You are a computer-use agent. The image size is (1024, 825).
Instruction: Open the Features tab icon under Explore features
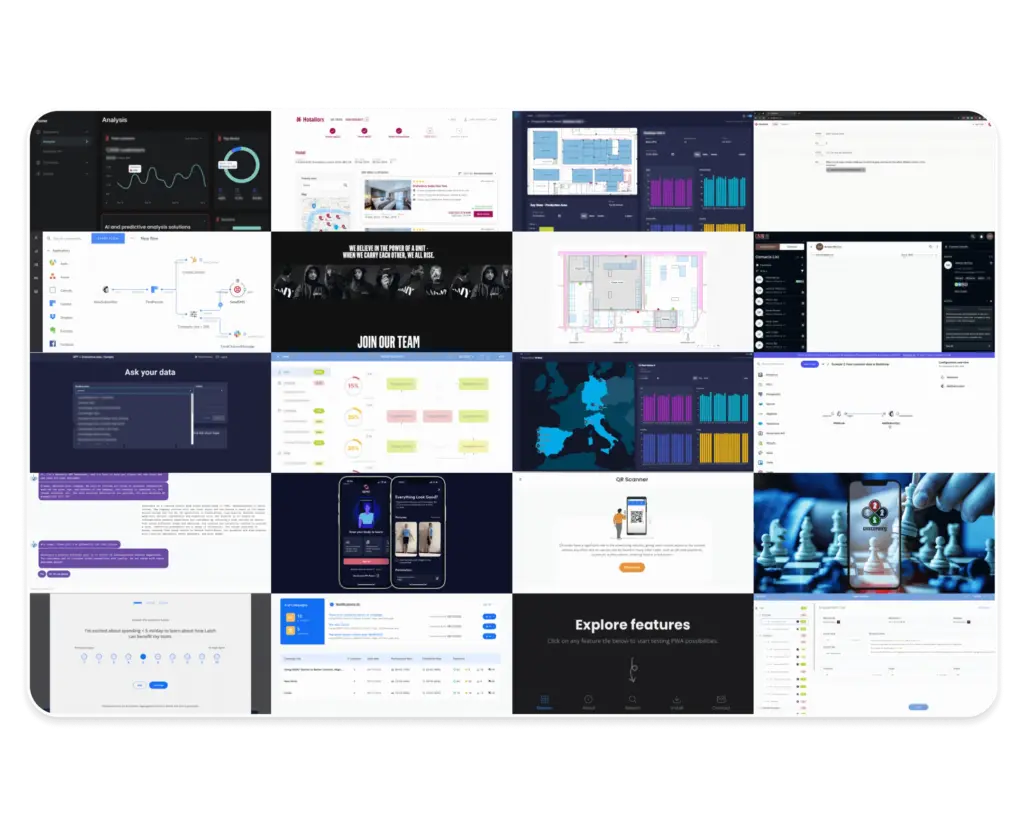[544, 700]
